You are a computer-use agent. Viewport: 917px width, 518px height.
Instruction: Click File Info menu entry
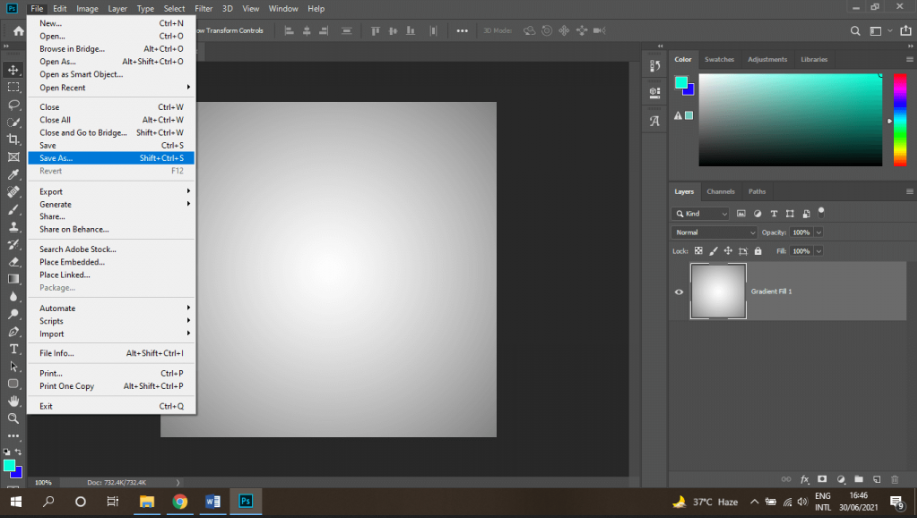point(111,353)
